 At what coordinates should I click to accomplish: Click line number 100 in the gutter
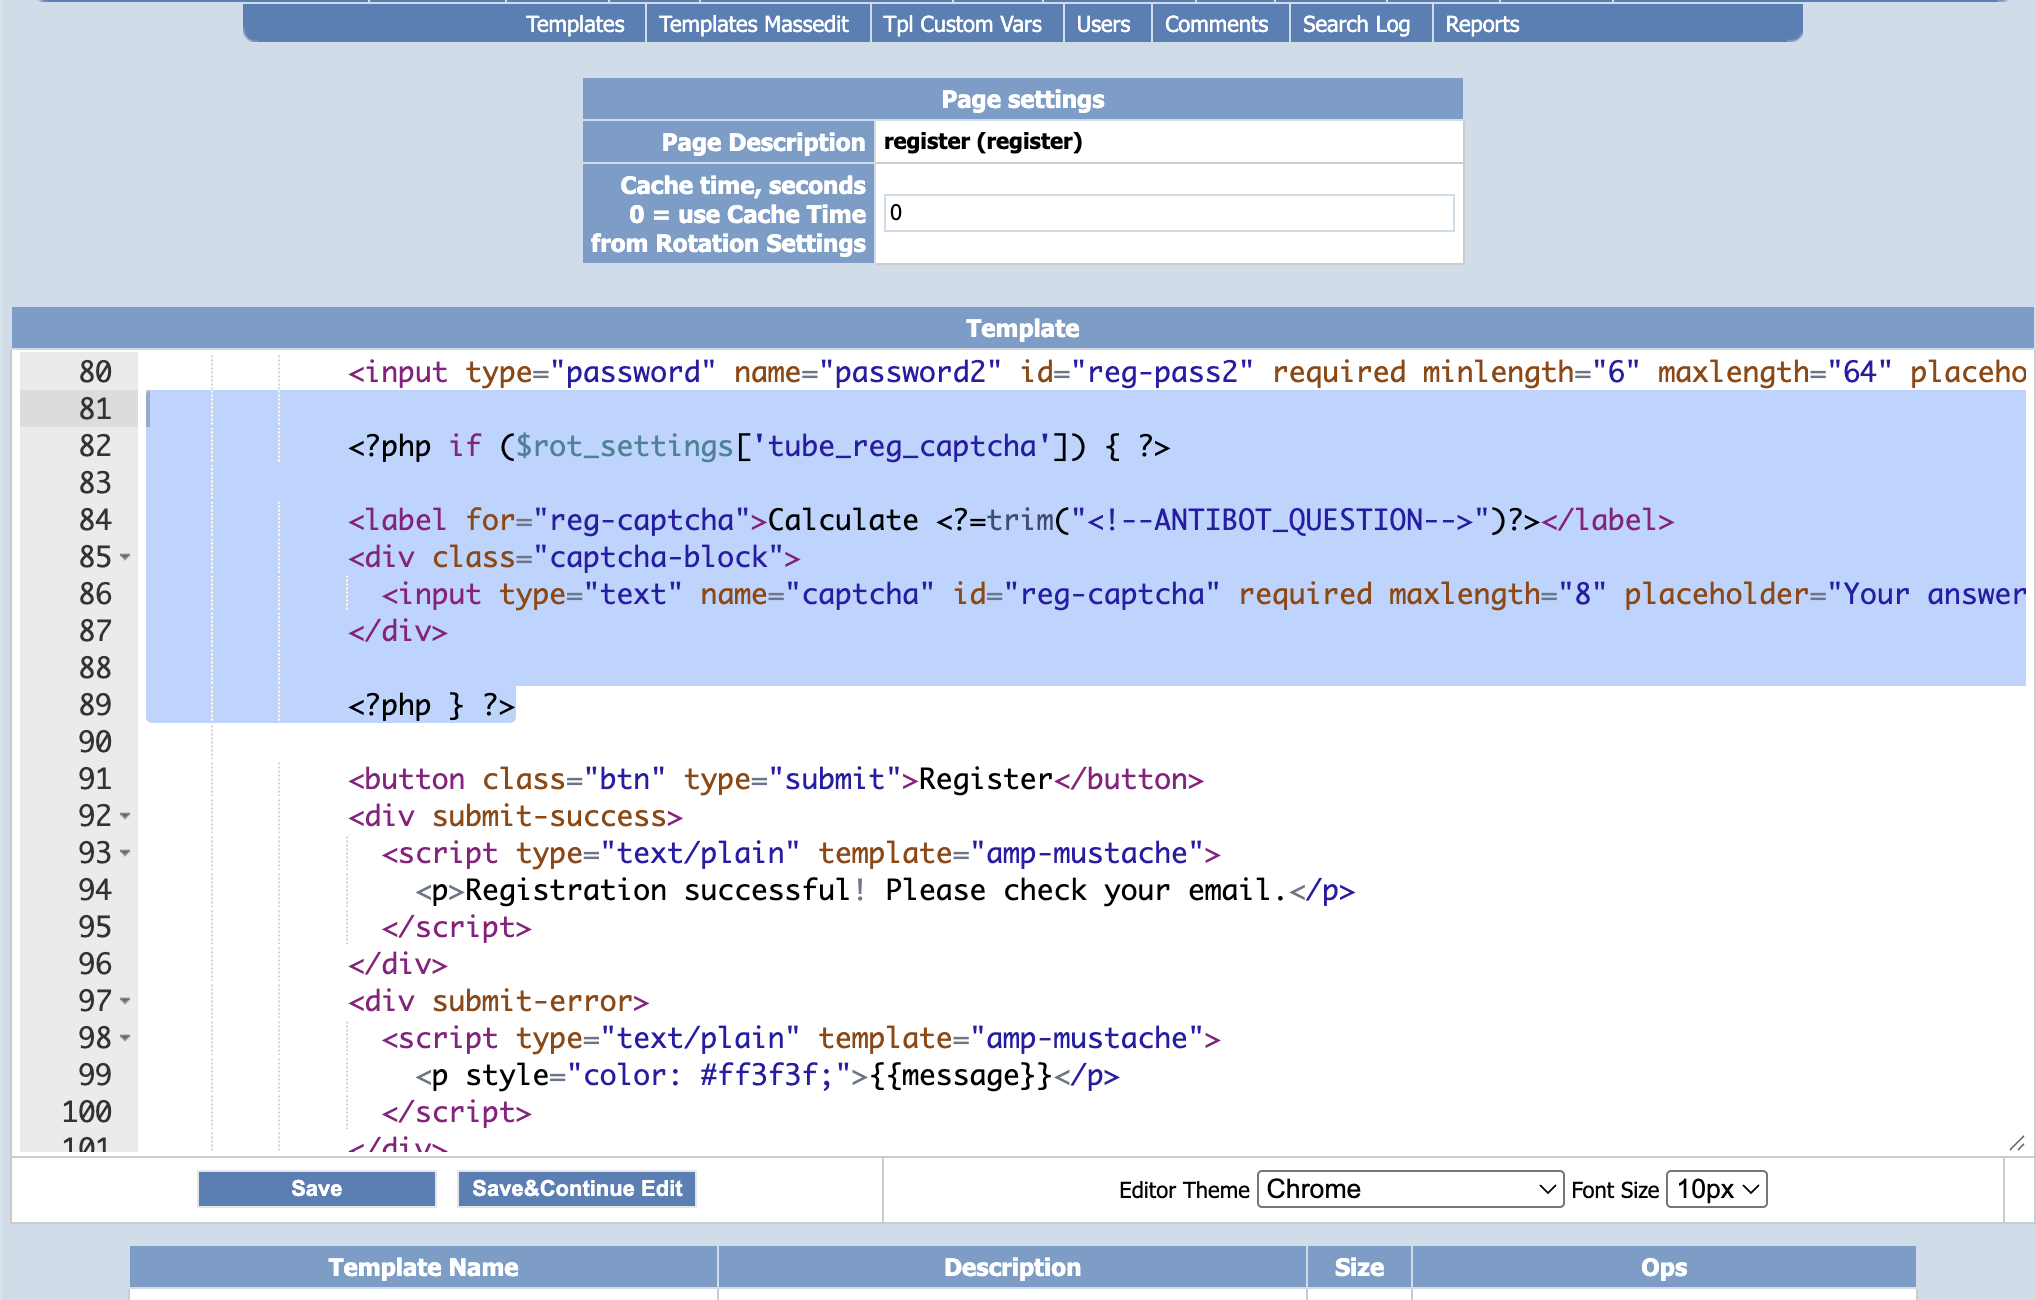pos(87,1112)
